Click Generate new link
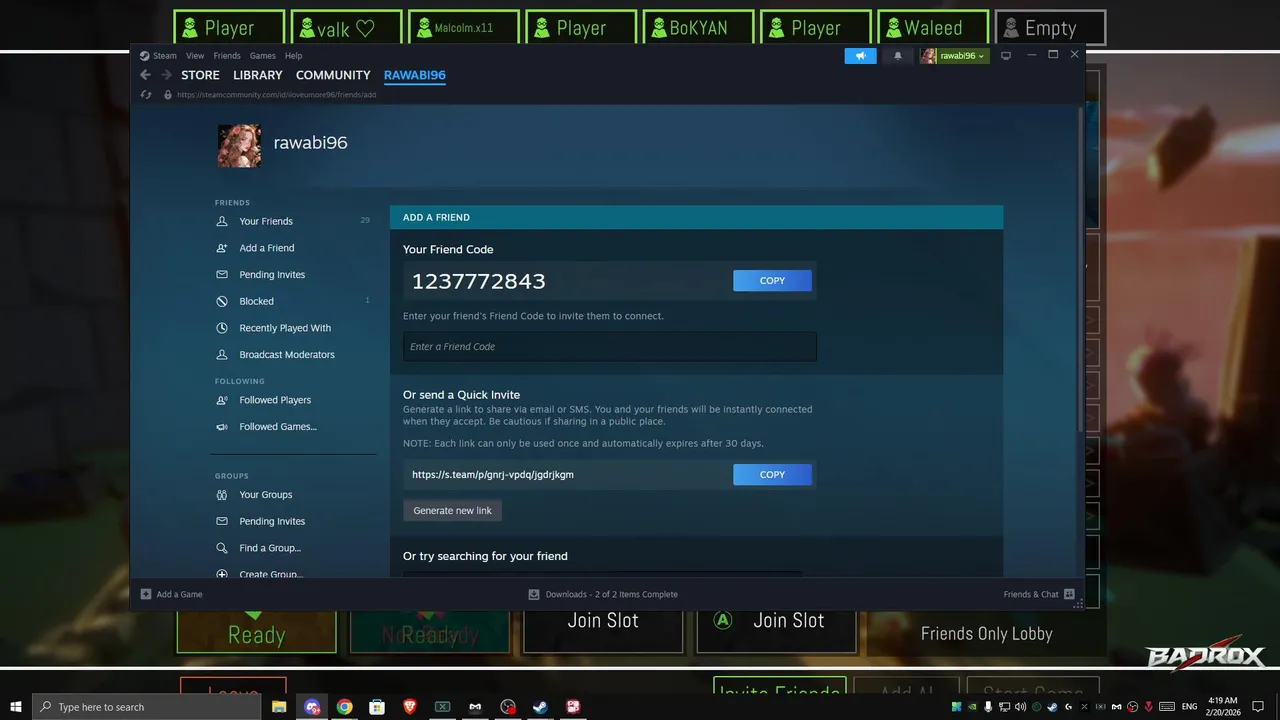1280x720 pixels. (453, 511)
